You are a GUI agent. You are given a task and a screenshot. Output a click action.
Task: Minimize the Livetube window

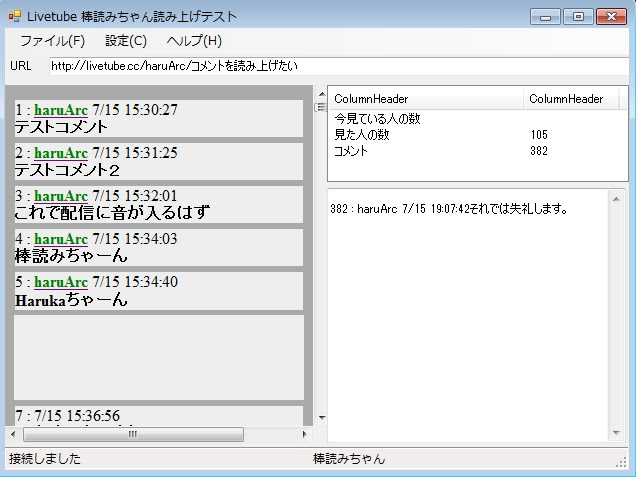coord(546,17)
